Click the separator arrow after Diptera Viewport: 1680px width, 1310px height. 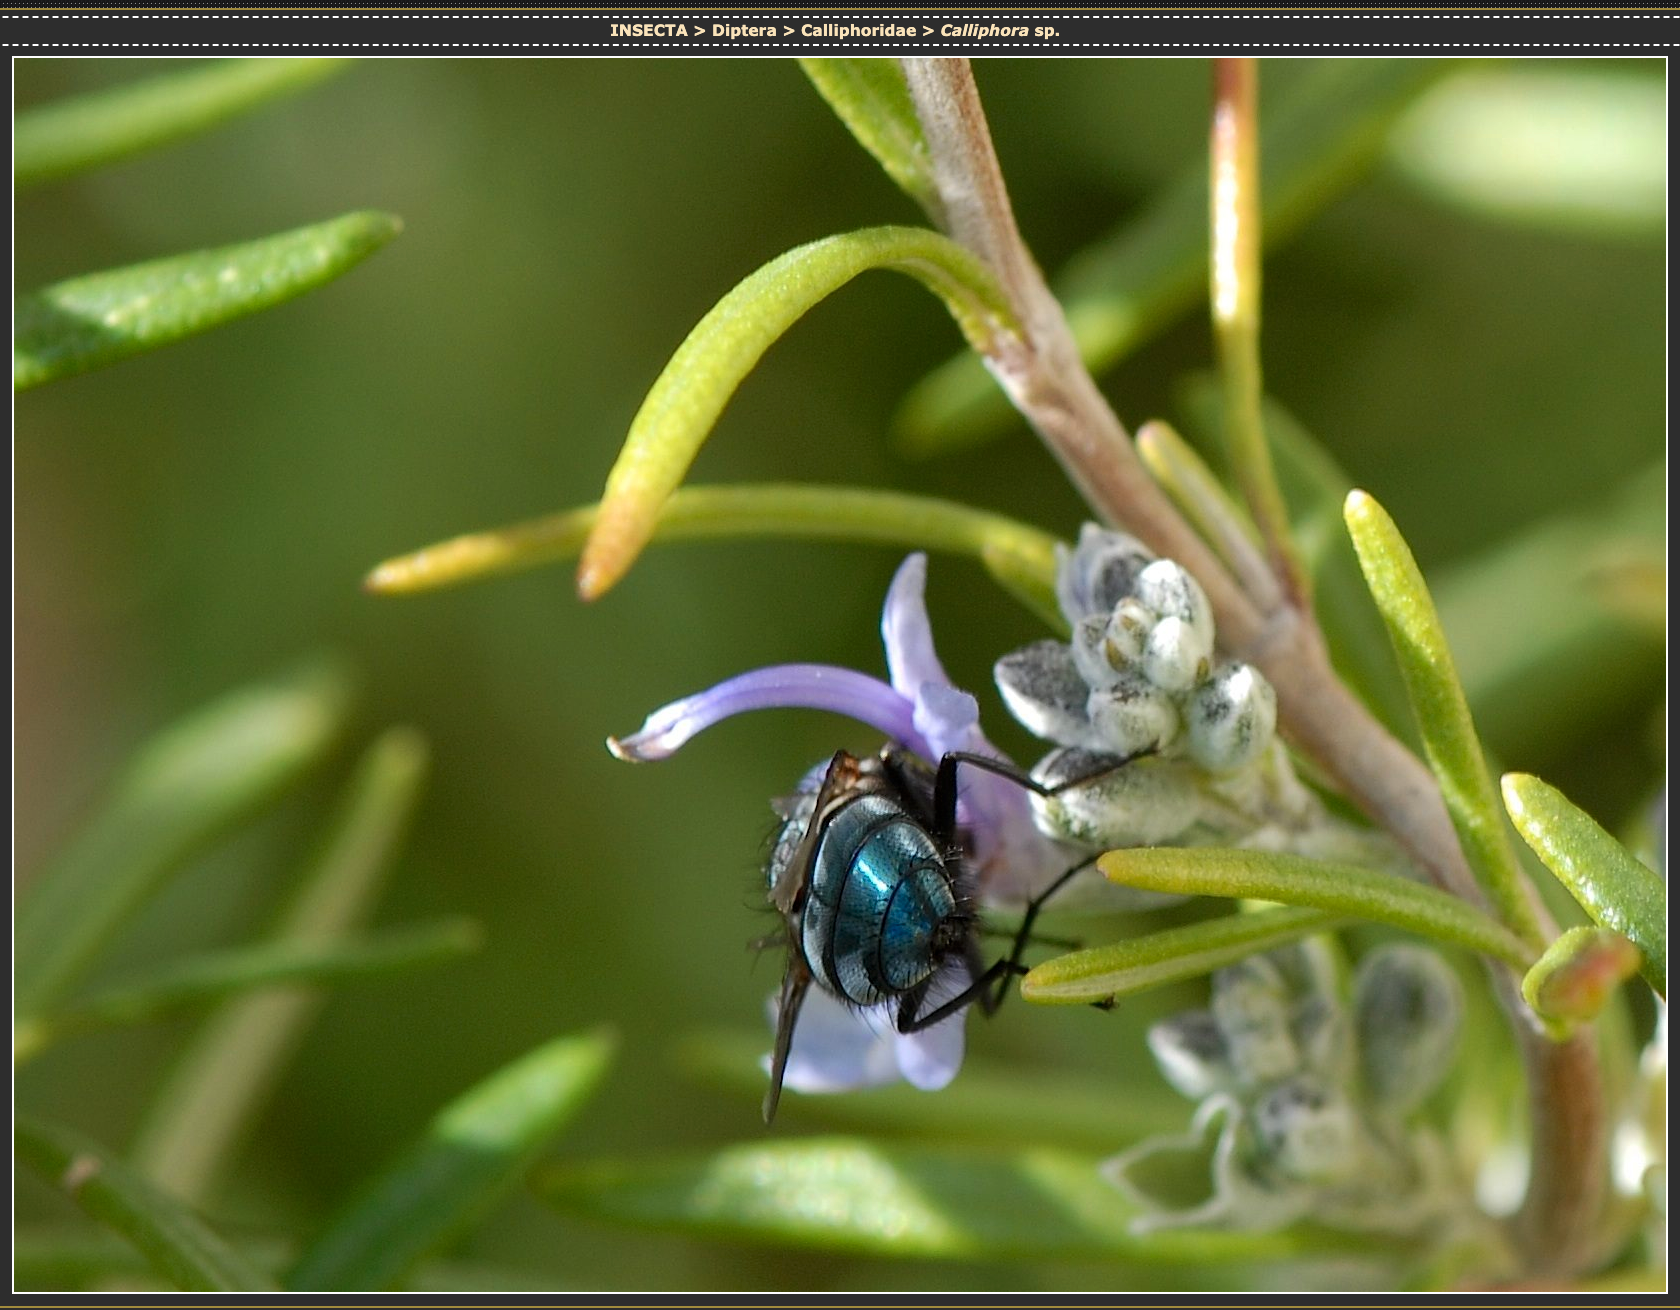pos(788,30)
